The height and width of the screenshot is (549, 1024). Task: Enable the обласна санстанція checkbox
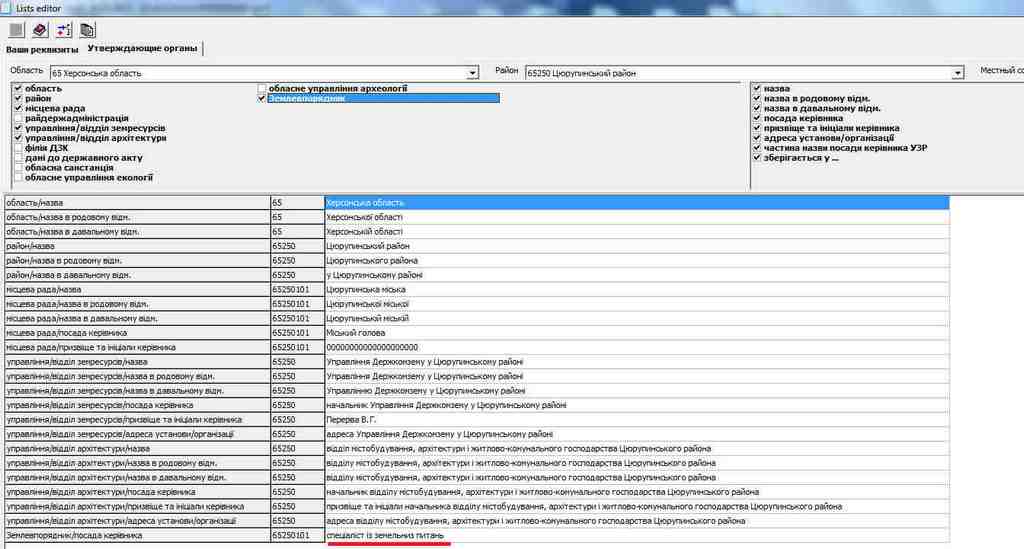tap(18, 167)
